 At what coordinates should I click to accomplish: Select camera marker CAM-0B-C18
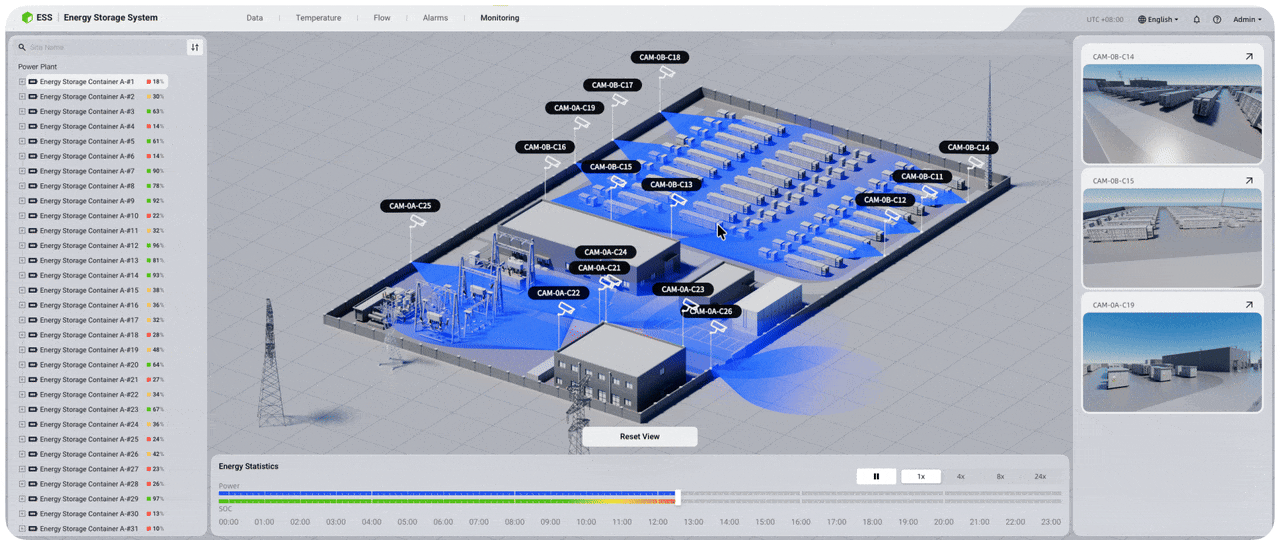point(660,57)
